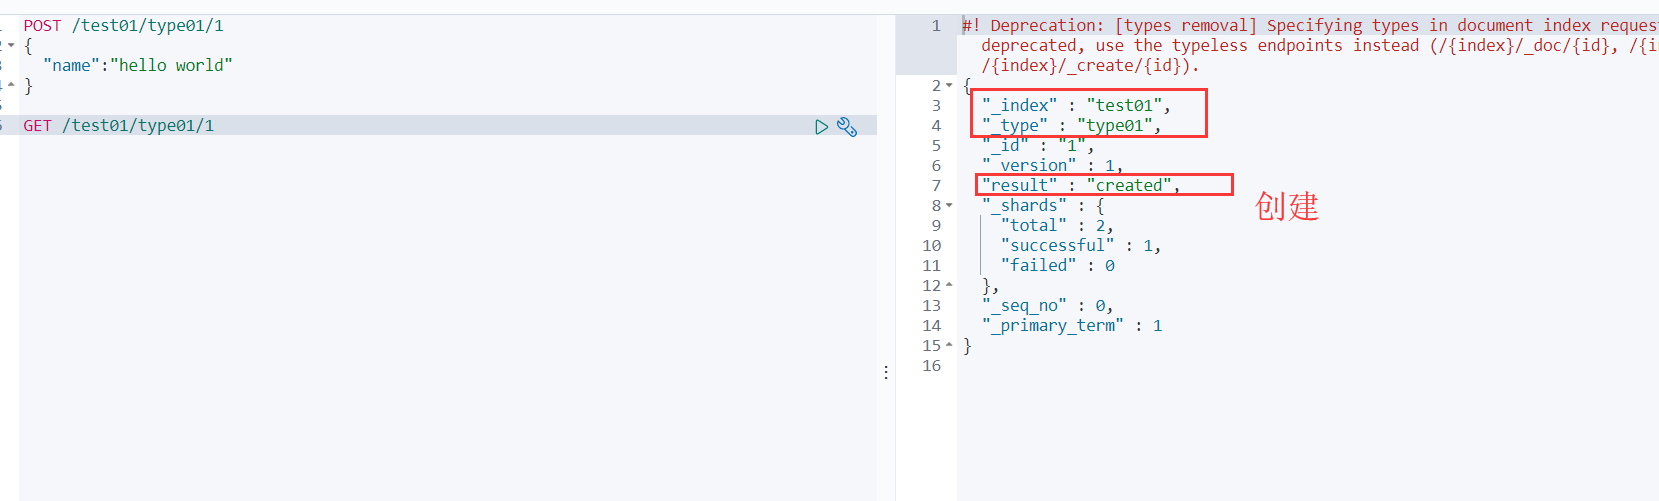Click the Deprecation warning comment in response
This screenshot has height=501, width=1659.
coord(1310,46)
